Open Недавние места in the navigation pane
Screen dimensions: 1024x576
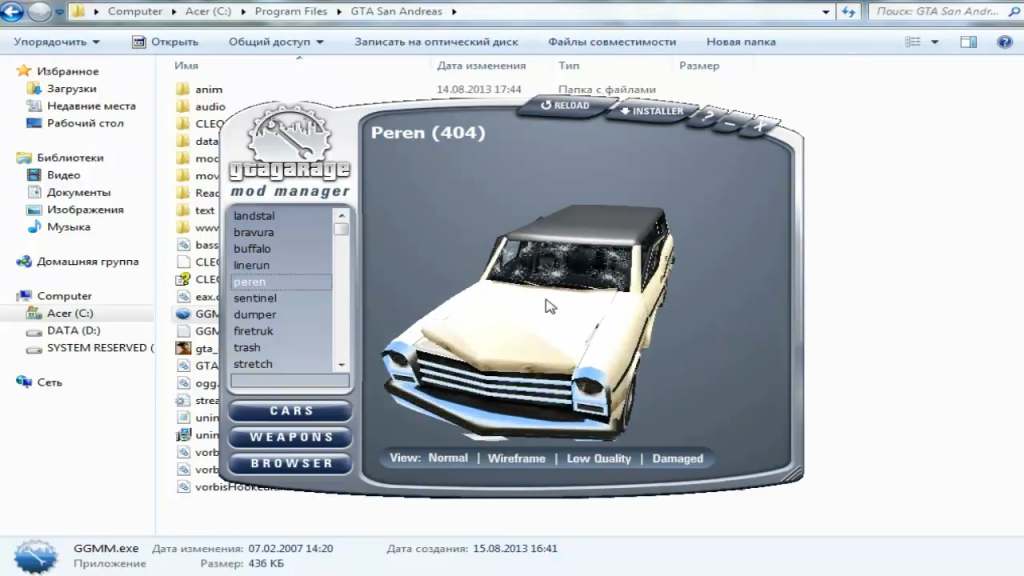pos(83,106)
